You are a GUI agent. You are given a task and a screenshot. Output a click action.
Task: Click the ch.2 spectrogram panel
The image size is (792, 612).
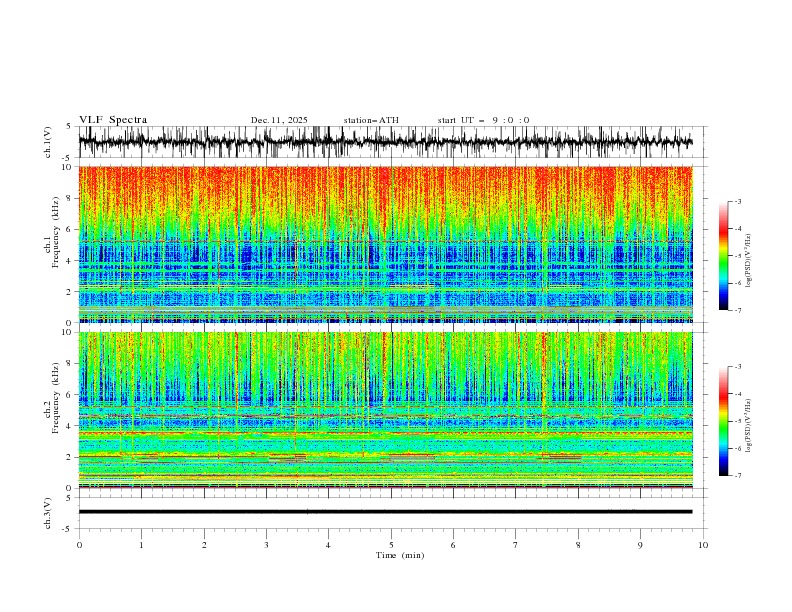385,410
